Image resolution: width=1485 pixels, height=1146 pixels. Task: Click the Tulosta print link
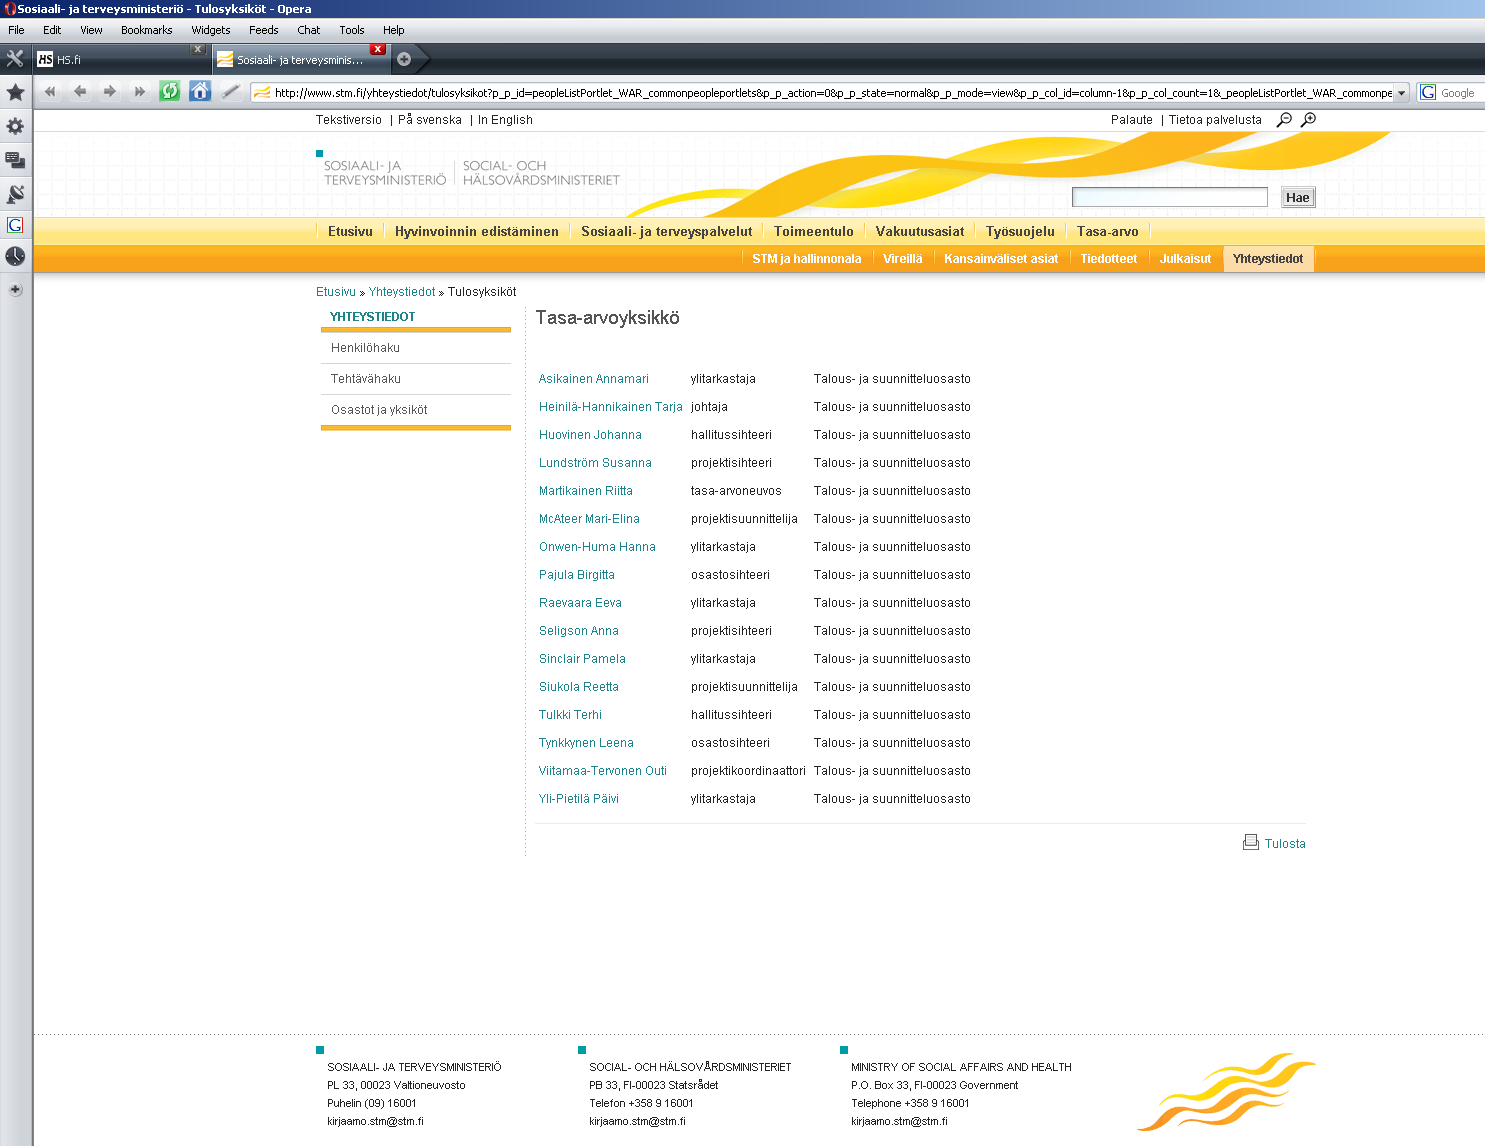(x=1284, y=844)
